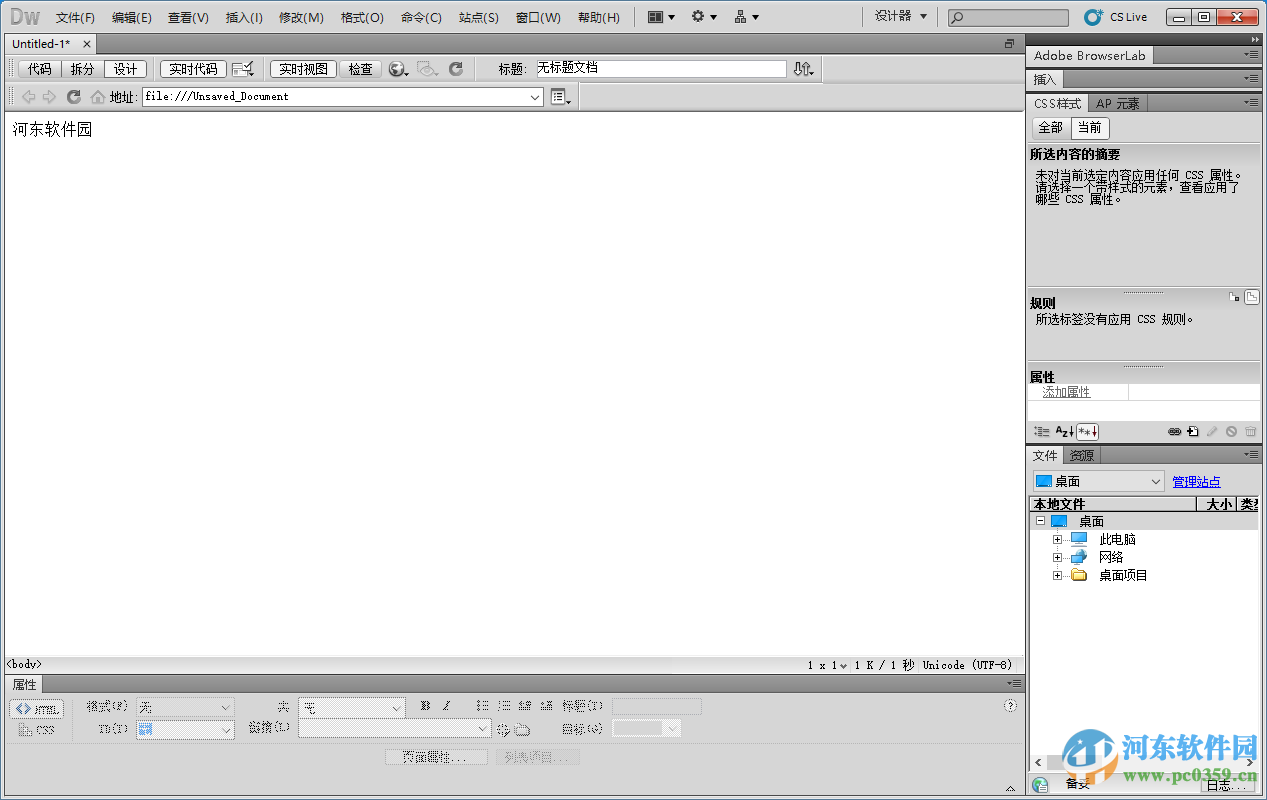This screenshot has height=800, width=1267.
Task: Click the 页面属性 button
Action: point(436,756)
